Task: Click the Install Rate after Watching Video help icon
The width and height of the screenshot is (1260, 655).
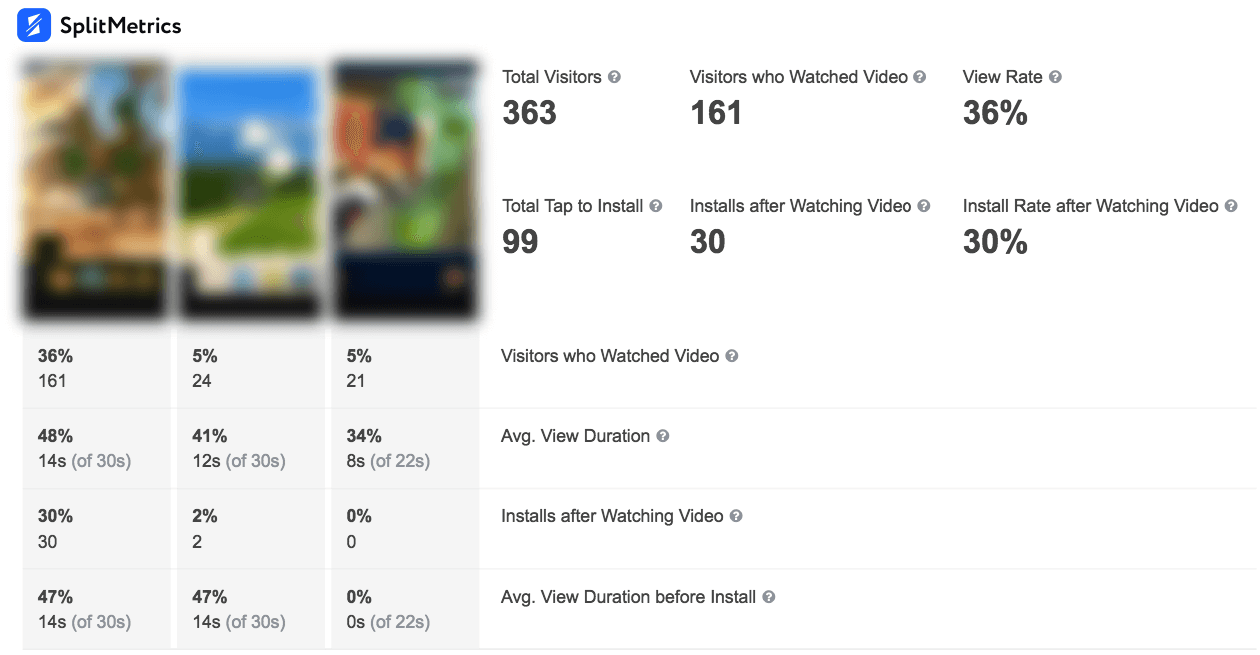Action: tap(1231, 206)
